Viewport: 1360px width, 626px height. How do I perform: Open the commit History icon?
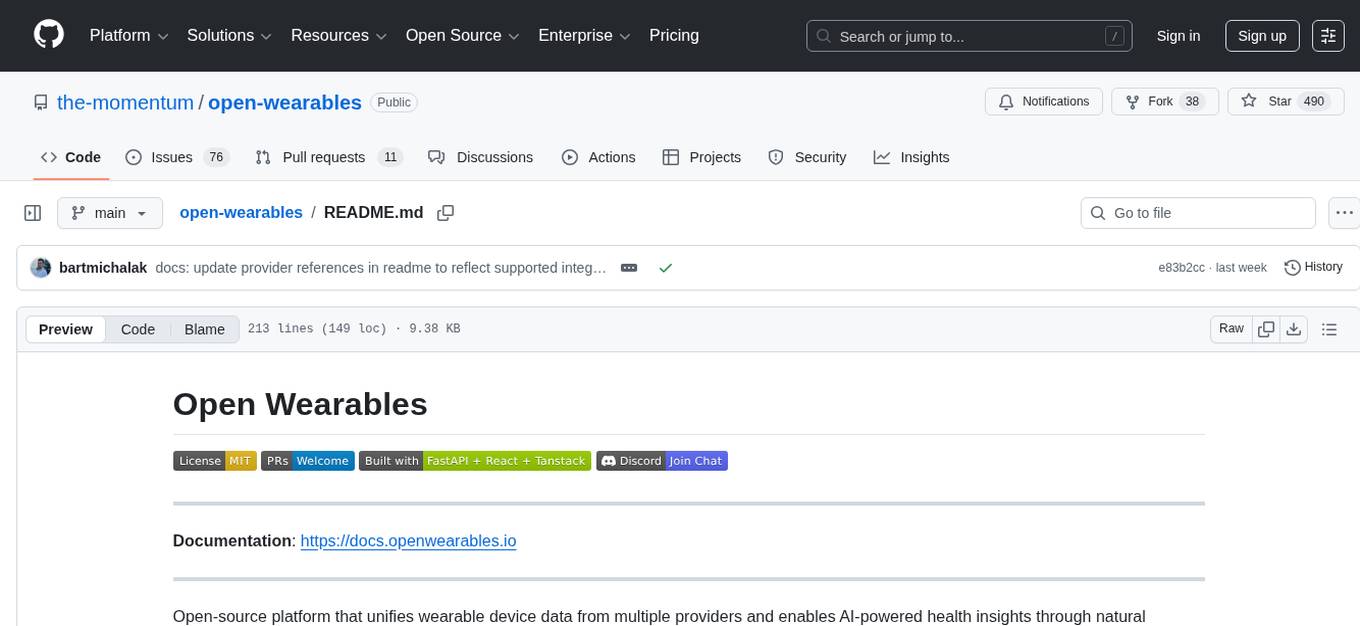pyautogui.click(x=1313, y=267)
